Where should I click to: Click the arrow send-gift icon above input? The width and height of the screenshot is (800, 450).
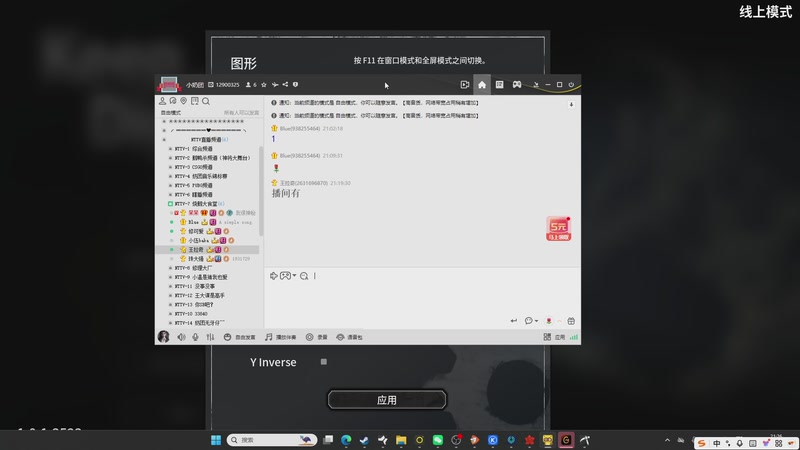click(273, 276)
